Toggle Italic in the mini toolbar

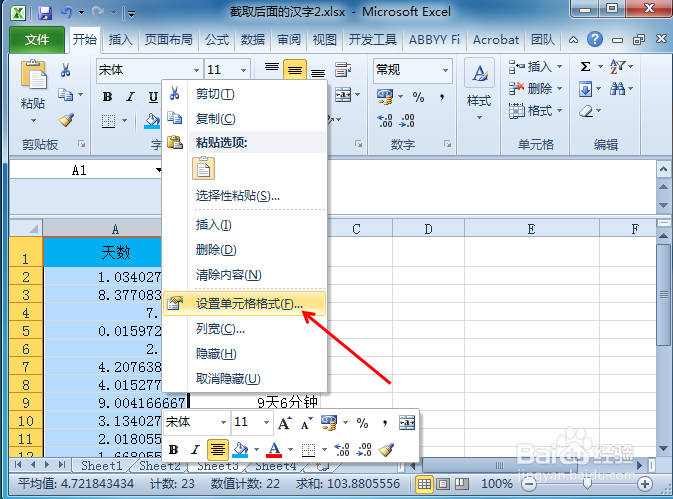(x=195, y=450)
